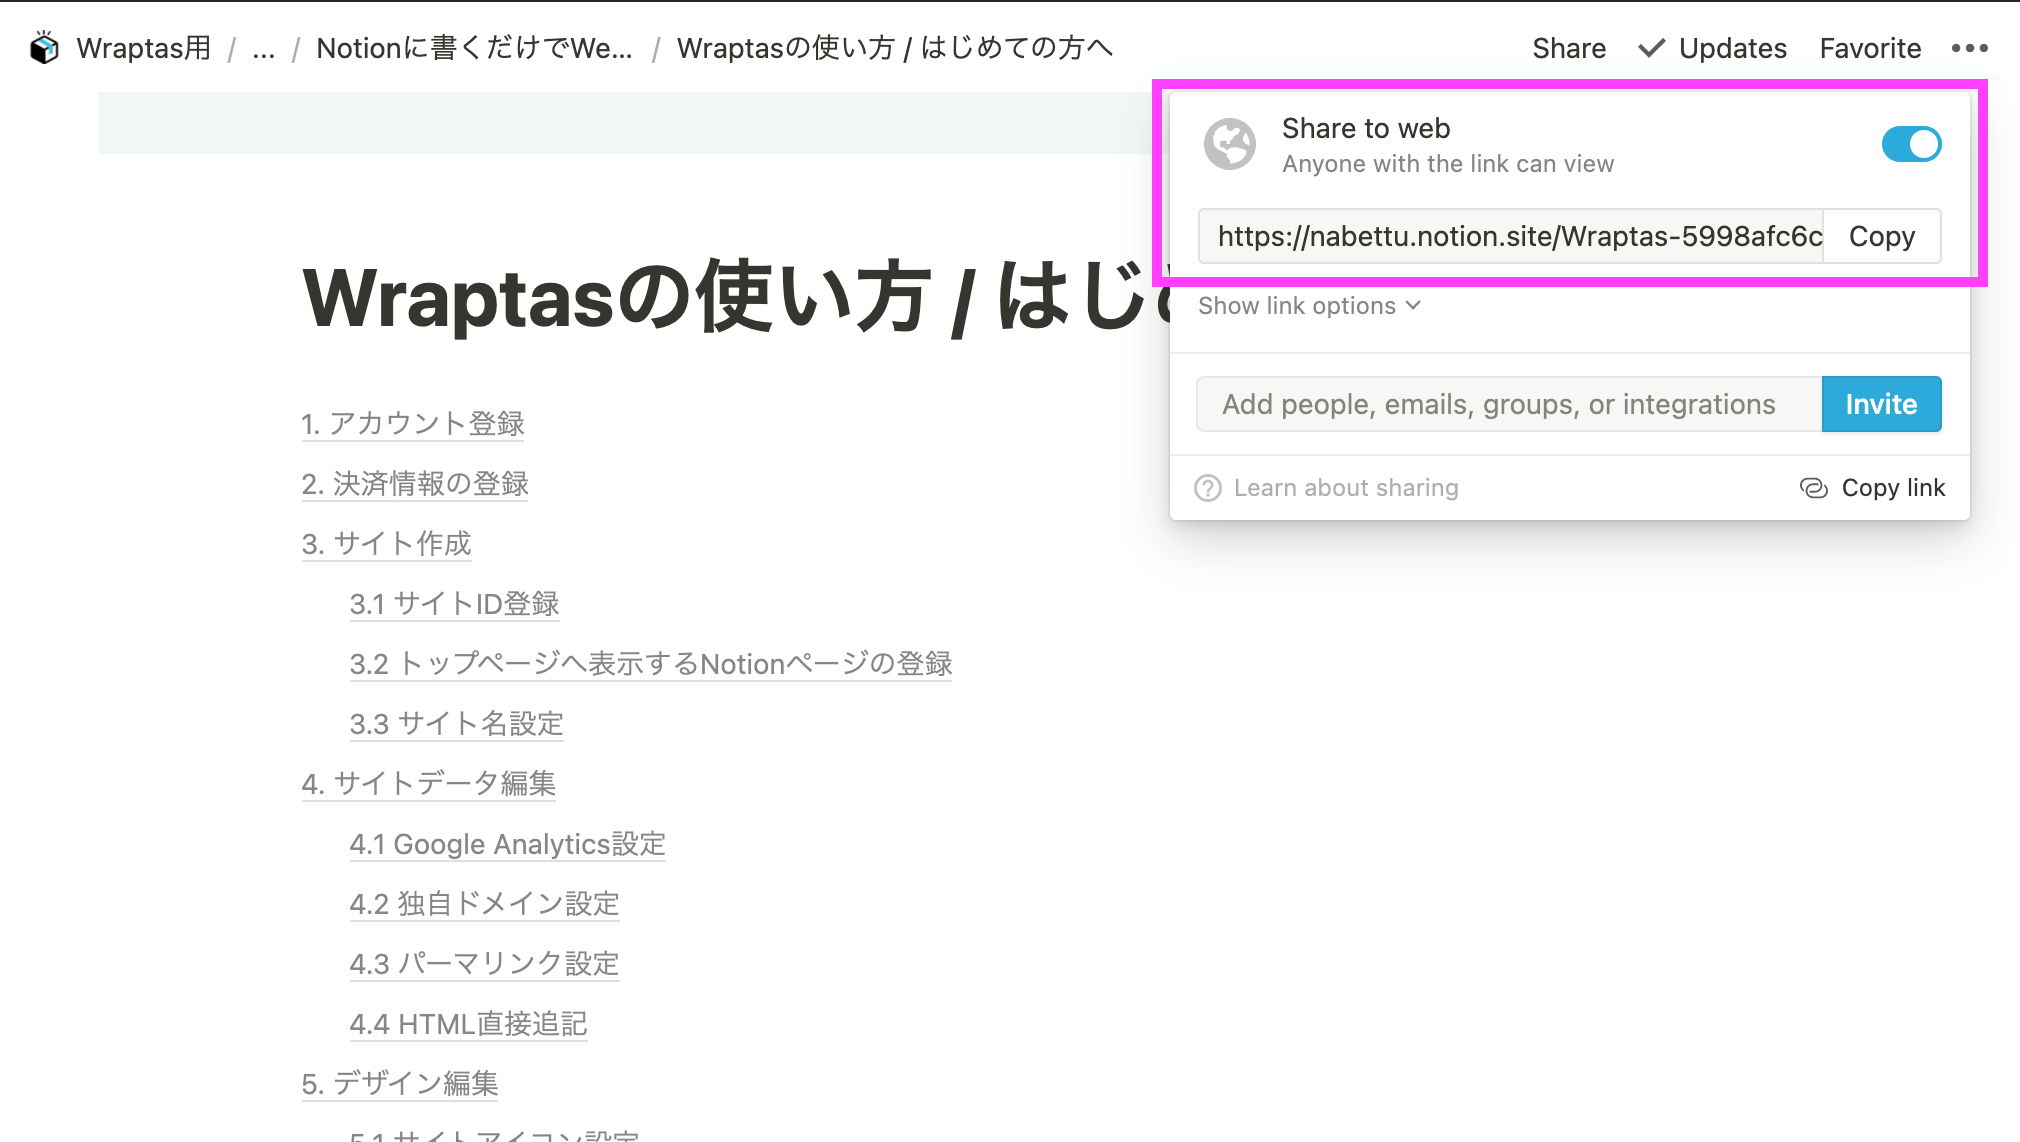Screen dimensions: 2020x1142
Task: Open 4.2 独自ドメイン設定 link
Action: click(x=485, y=904)
